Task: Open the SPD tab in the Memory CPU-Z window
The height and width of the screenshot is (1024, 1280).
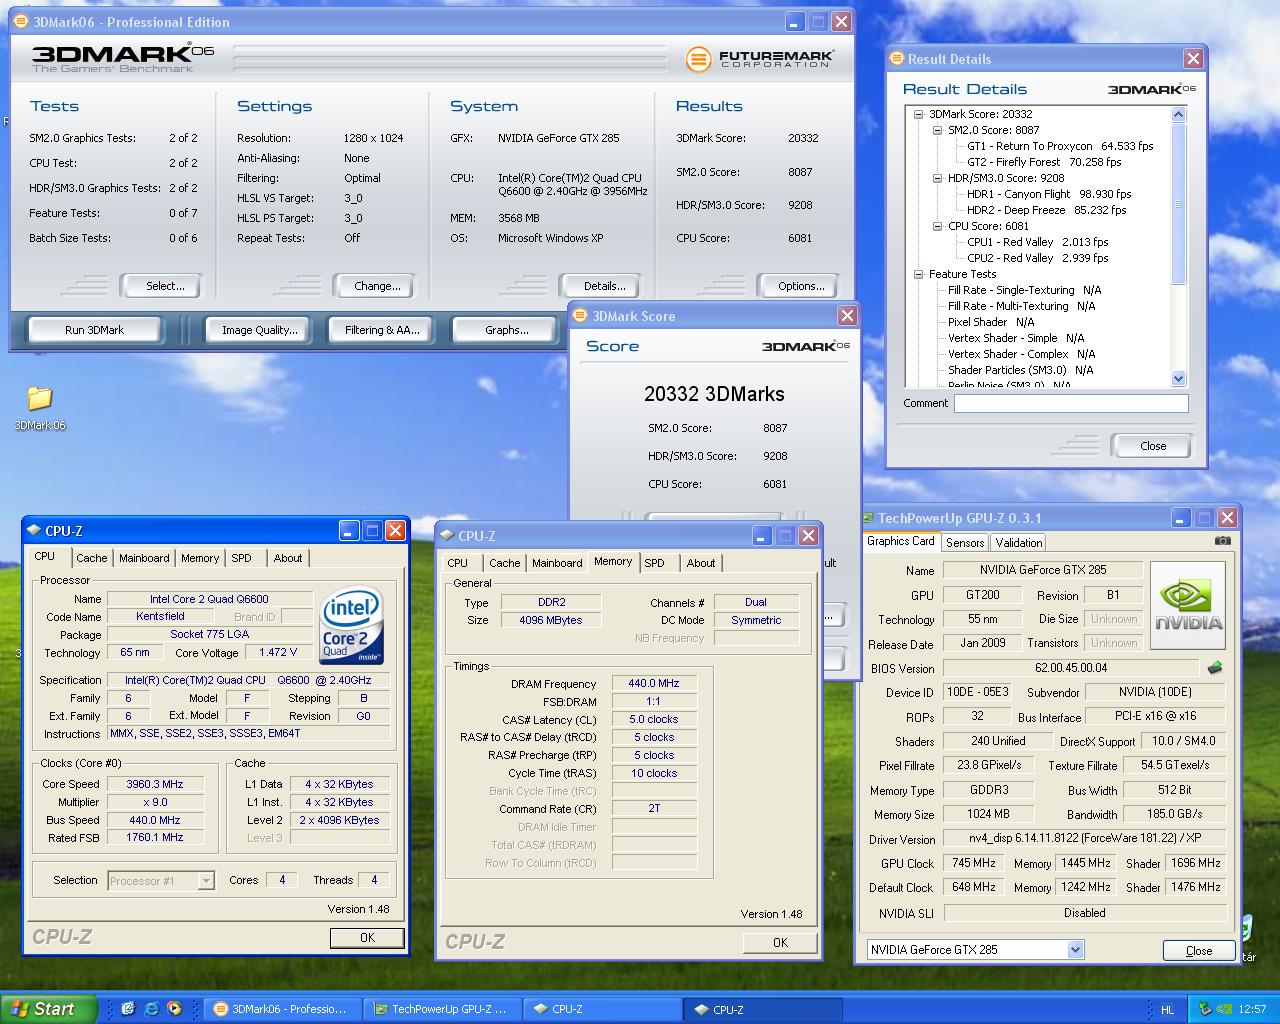Action: (x=654, y=563)
